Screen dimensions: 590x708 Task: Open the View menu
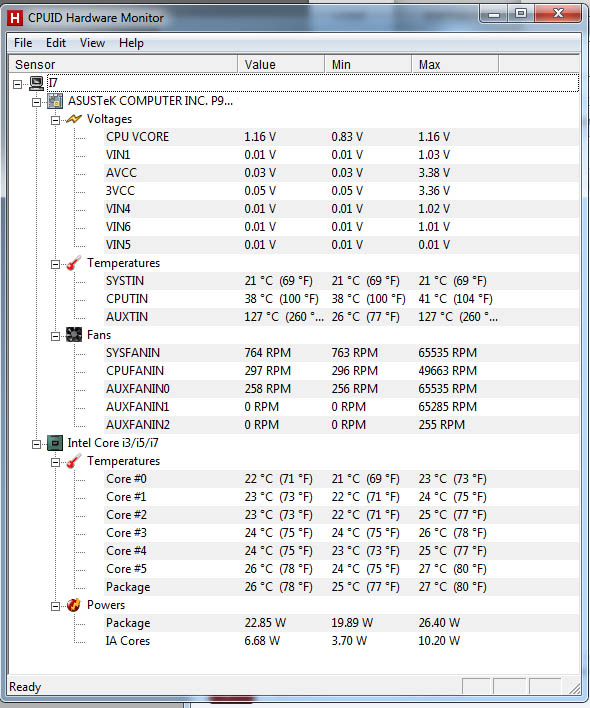pos(92,43)
